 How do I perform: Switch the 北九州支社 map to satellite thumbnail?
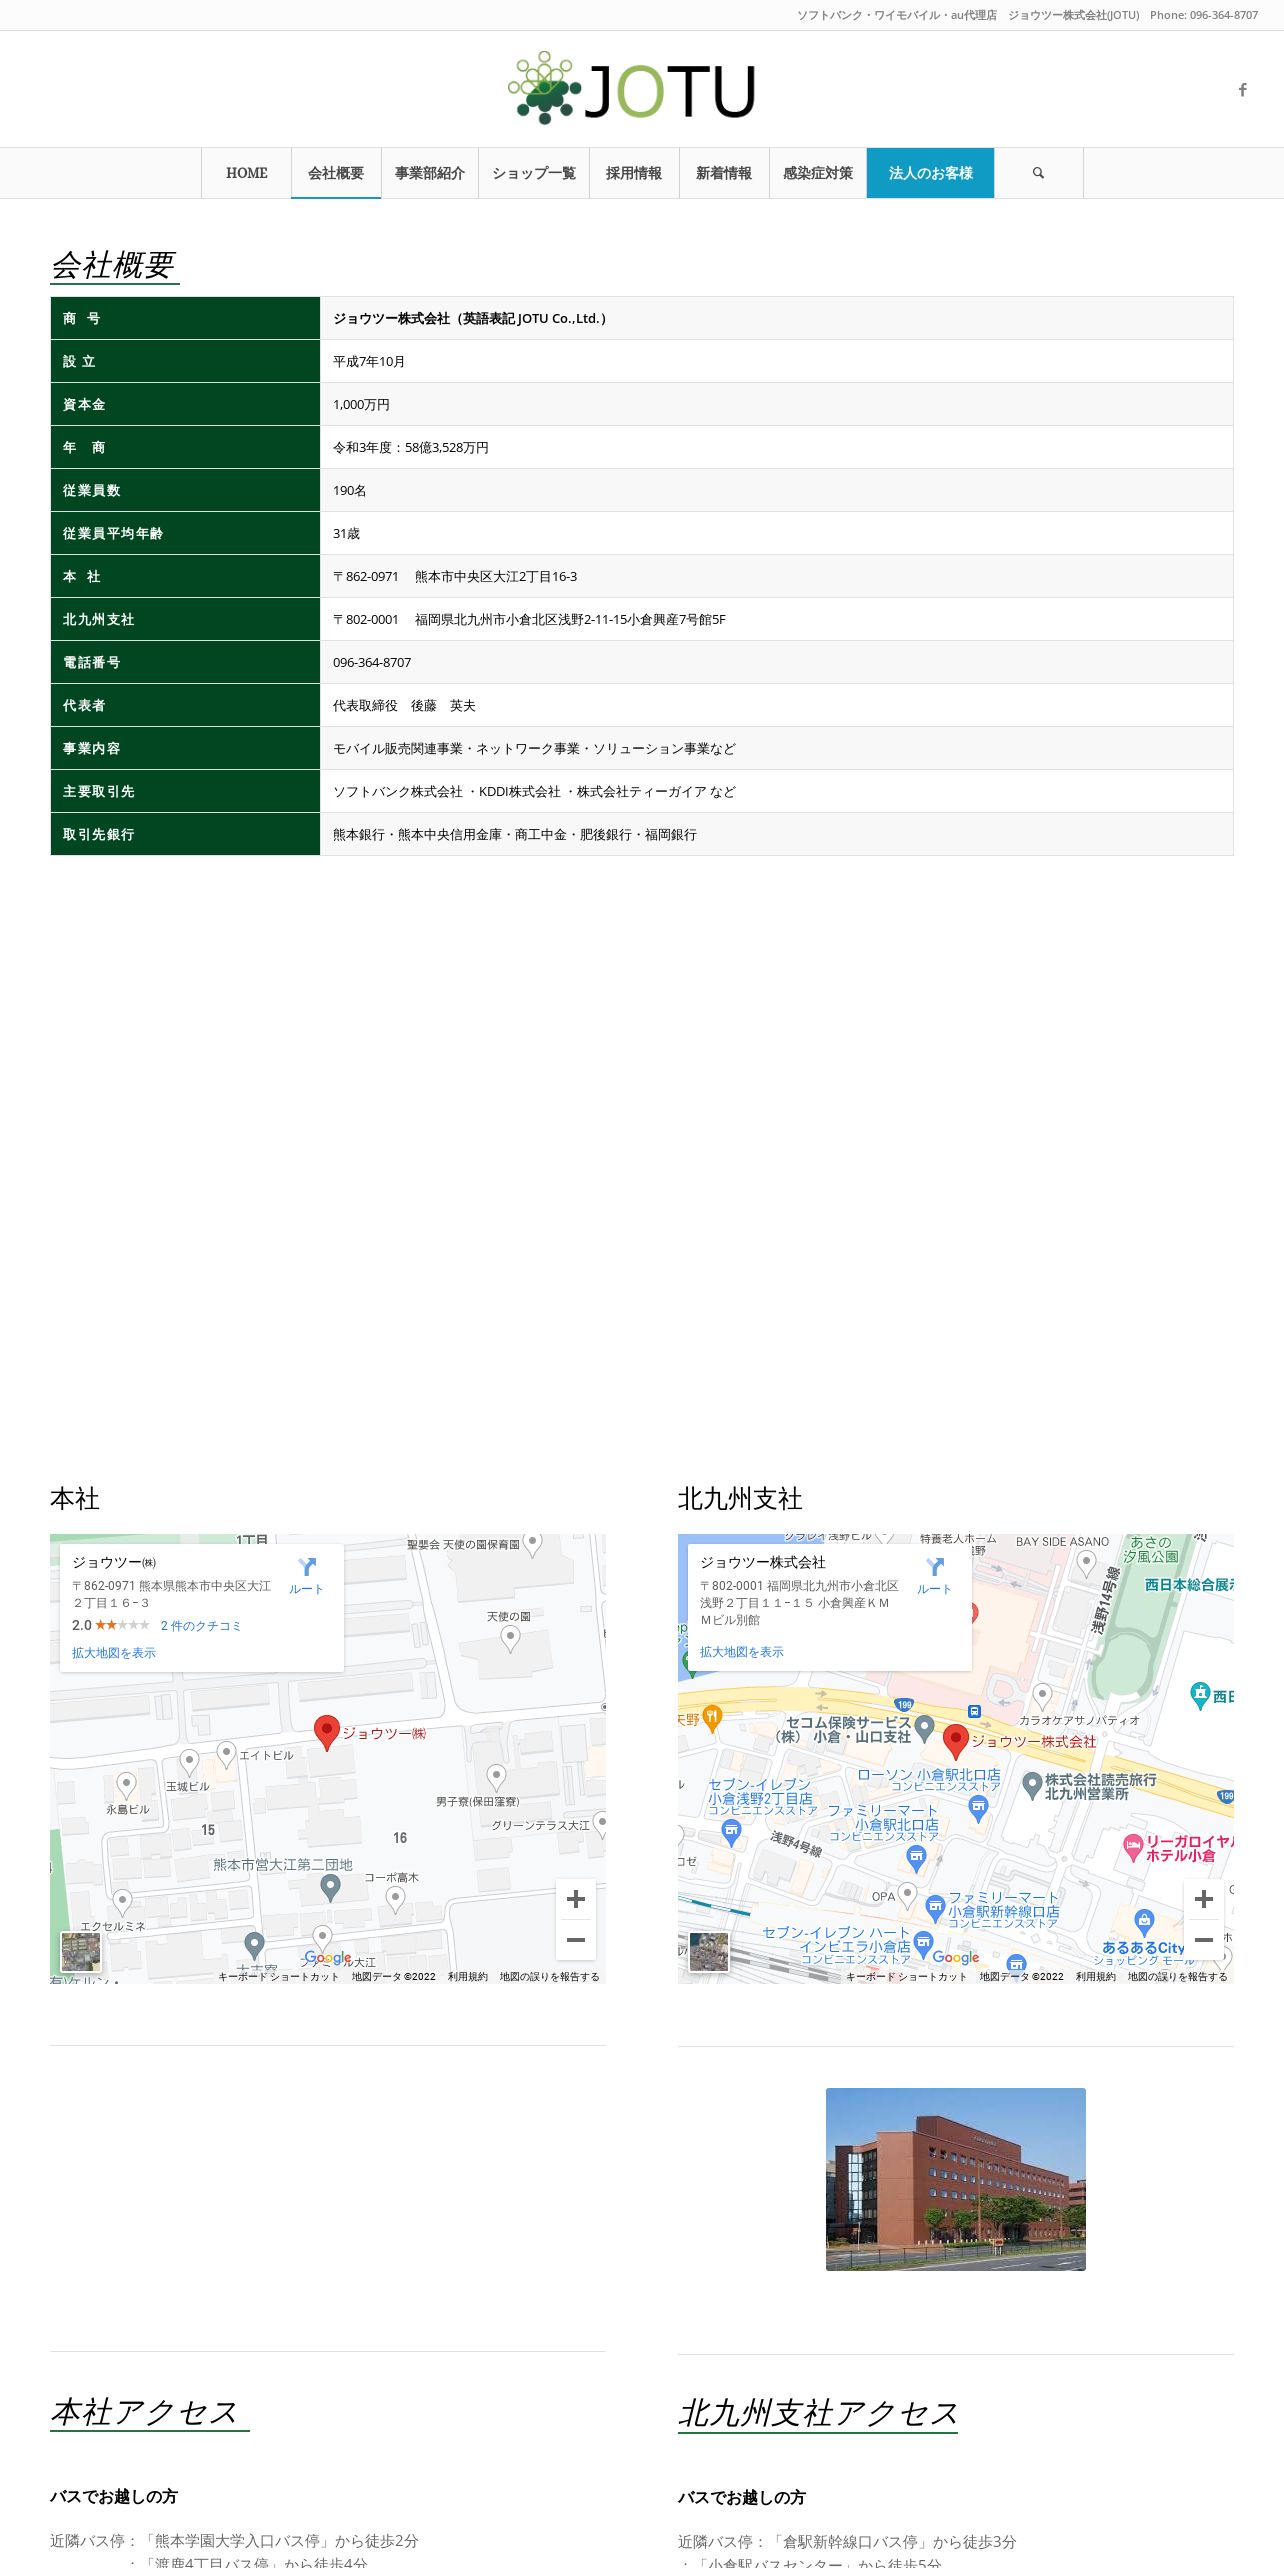[x=709, y=1952]
